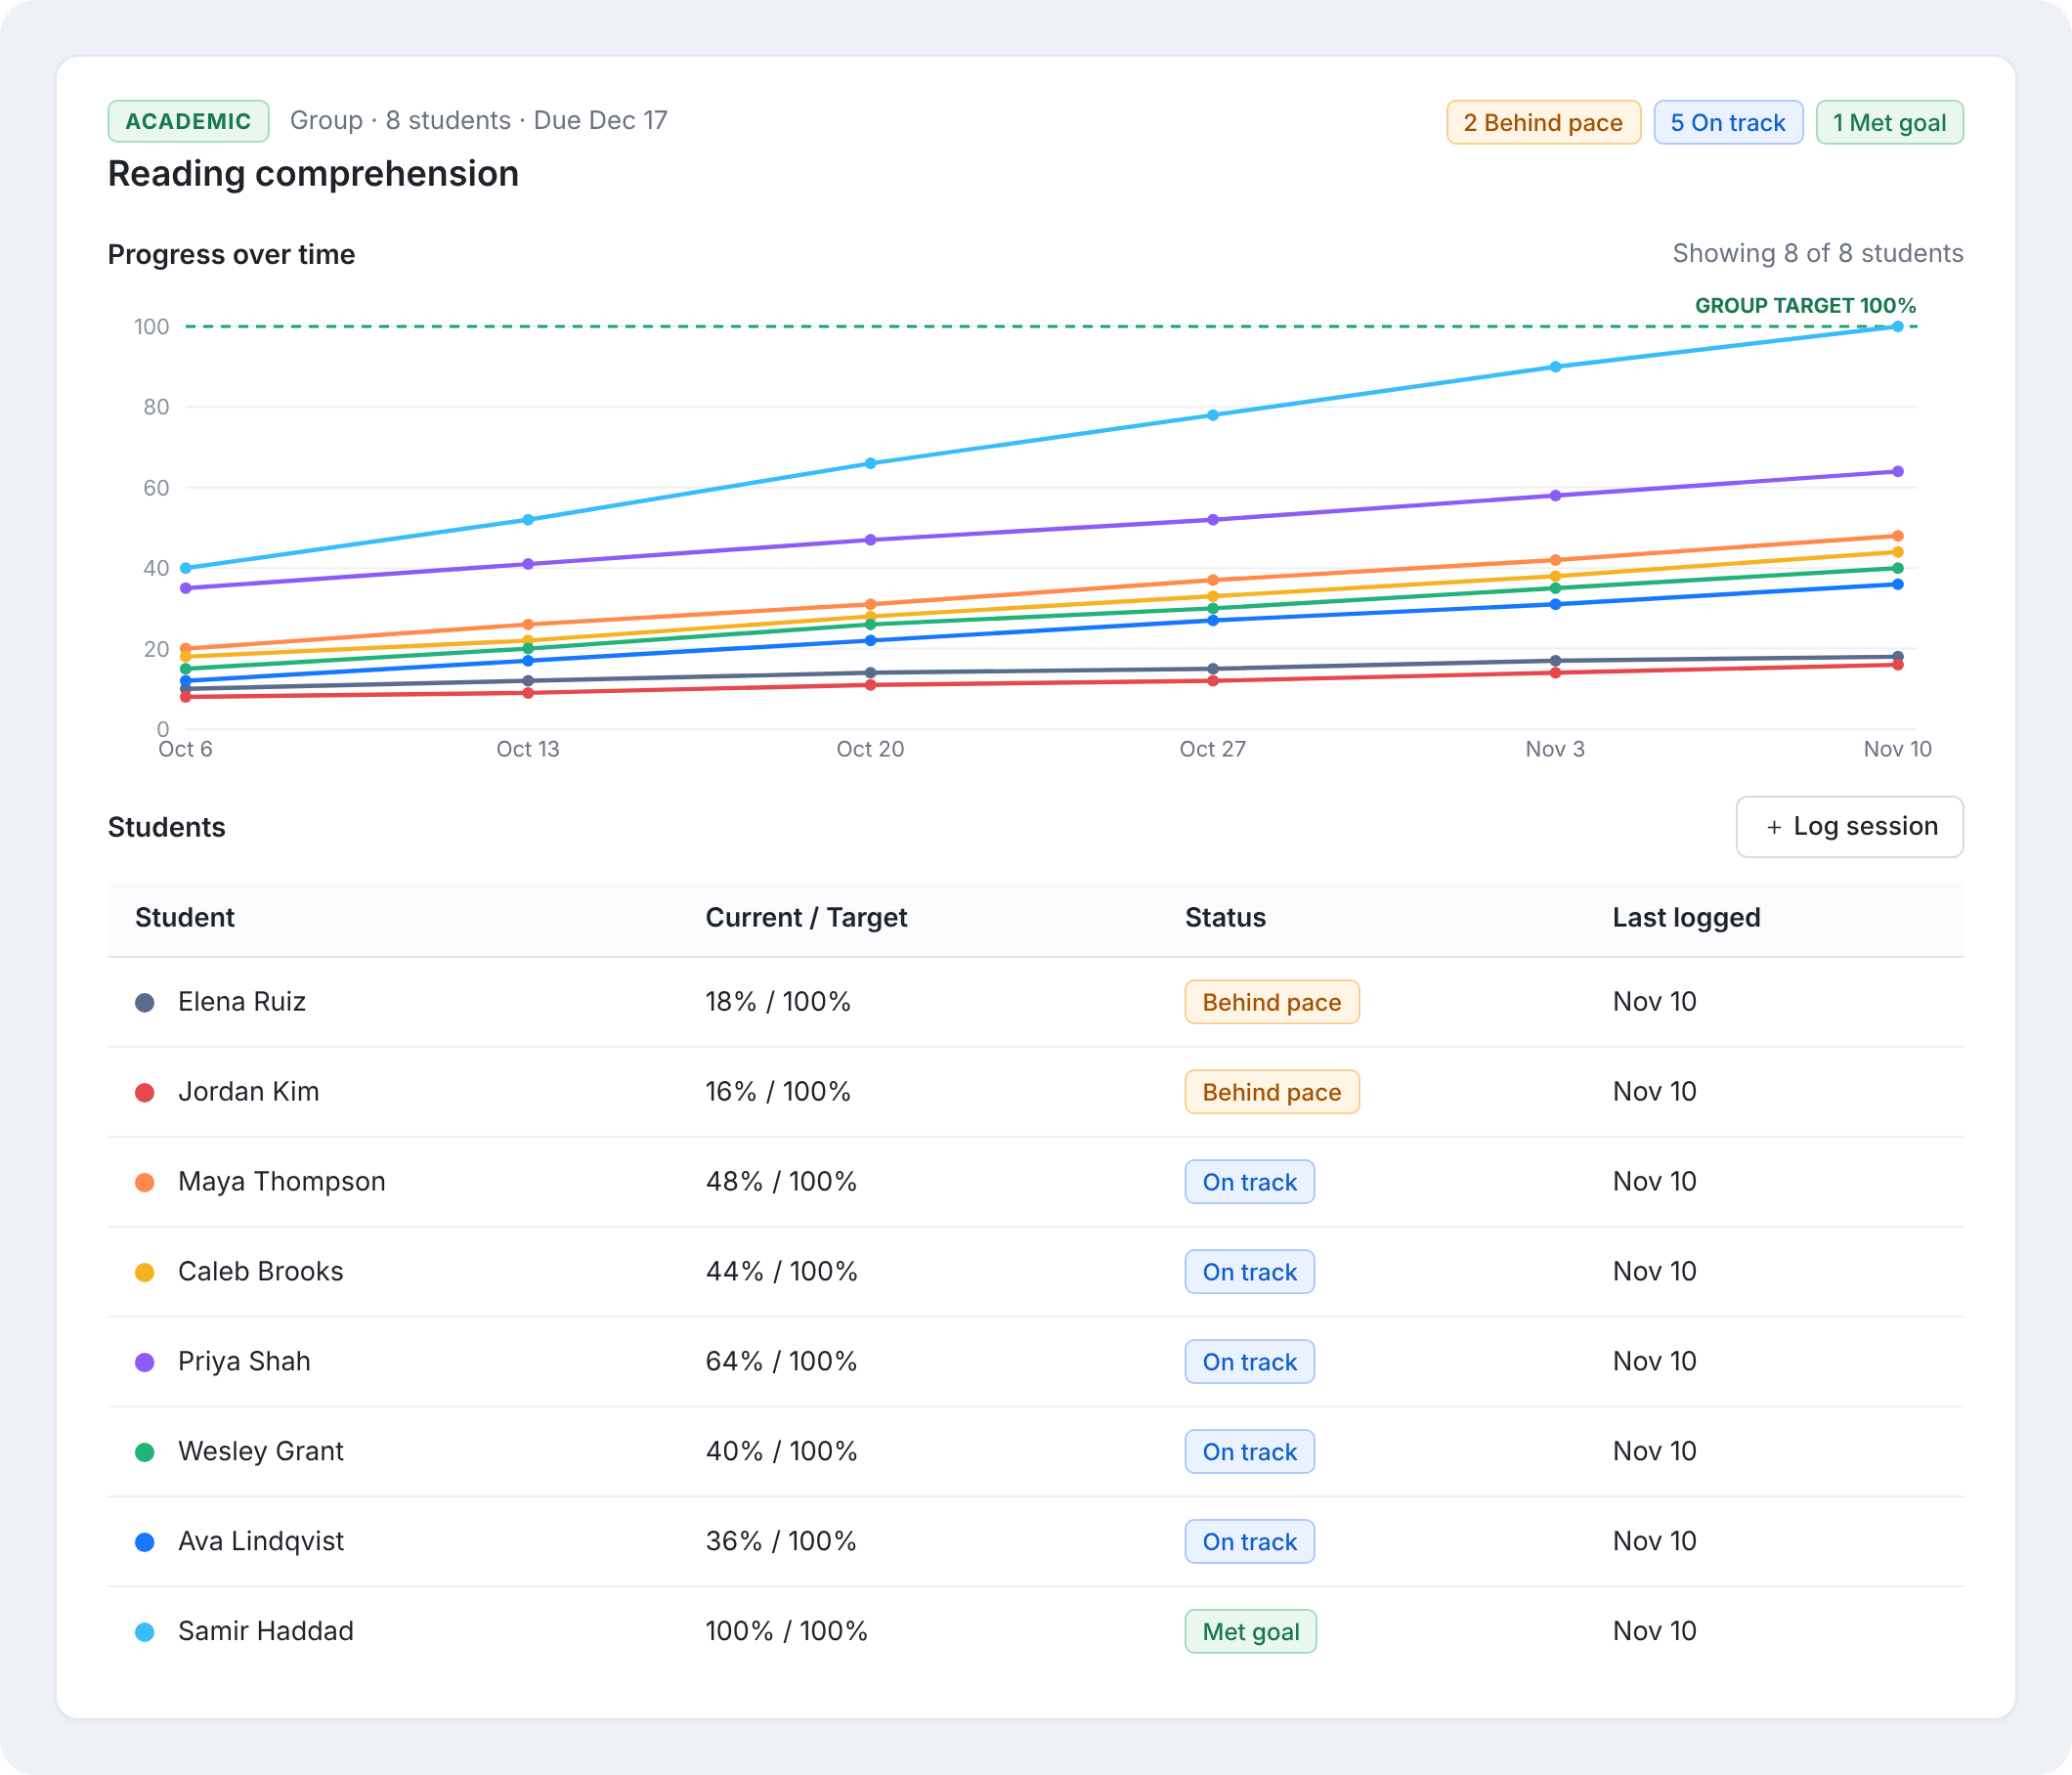2072x1775 pixels.
Task: Click the Showing 8 of 8 students text
Action: pyautogui.click(x=1818, y=254)
